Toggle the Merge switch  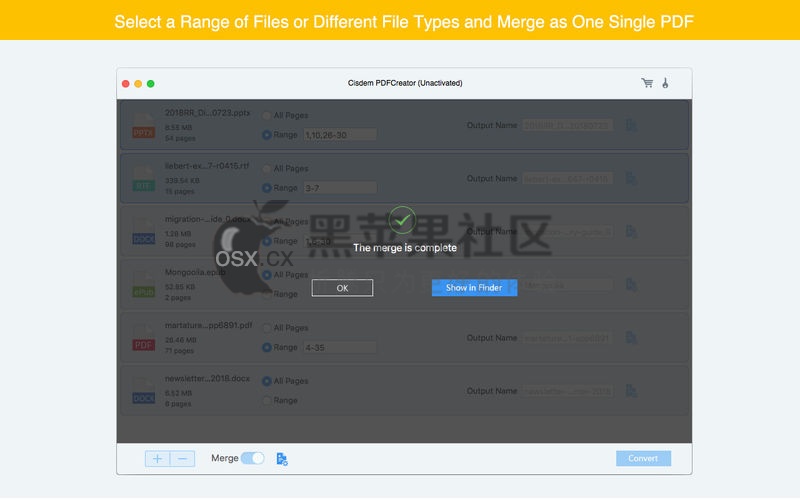click(x=253, y=458)
